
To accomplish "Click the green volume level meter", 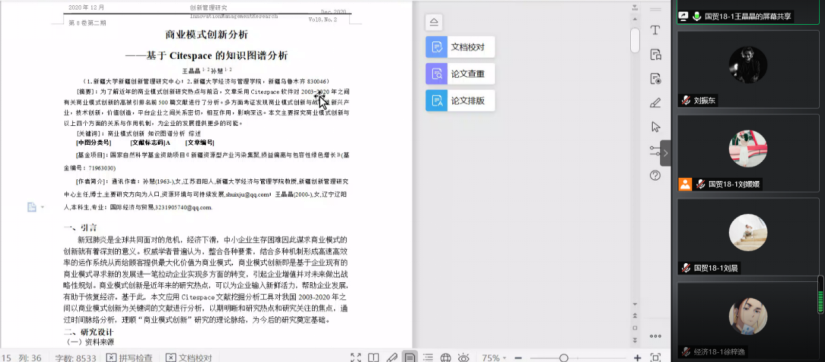I will point(820,296).
